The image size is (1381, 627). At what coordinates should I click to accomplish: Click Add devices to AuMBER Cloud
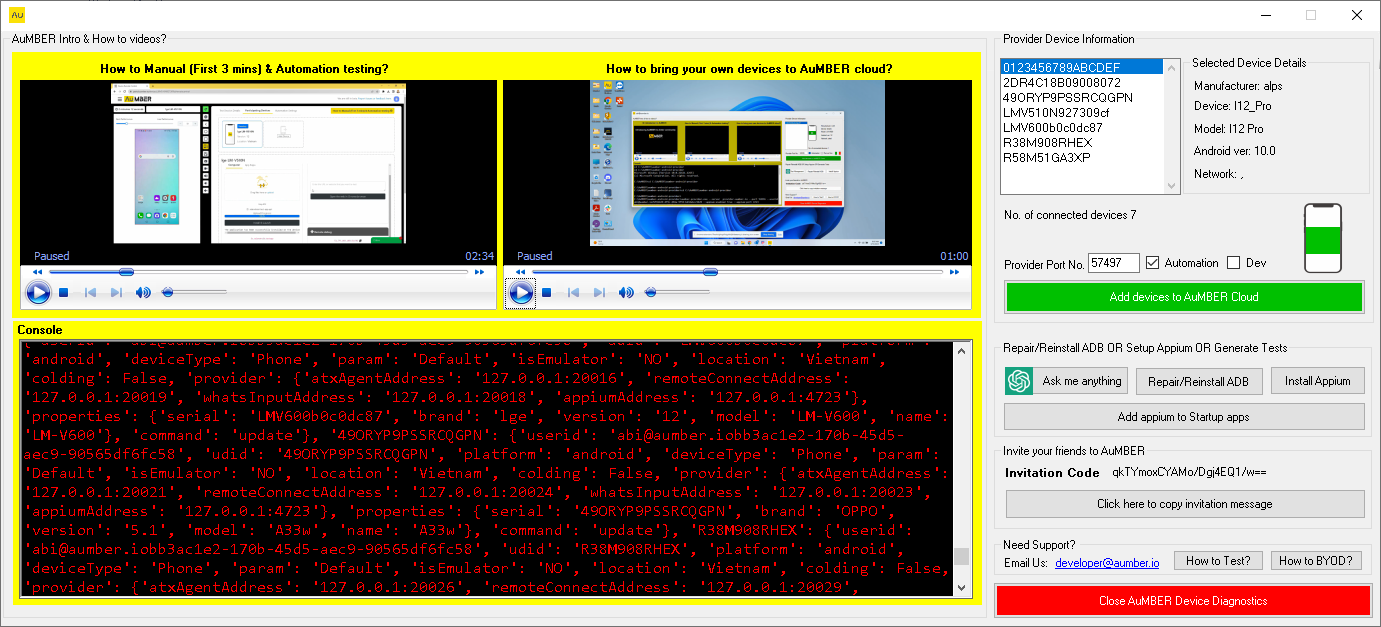point(1184,297)
